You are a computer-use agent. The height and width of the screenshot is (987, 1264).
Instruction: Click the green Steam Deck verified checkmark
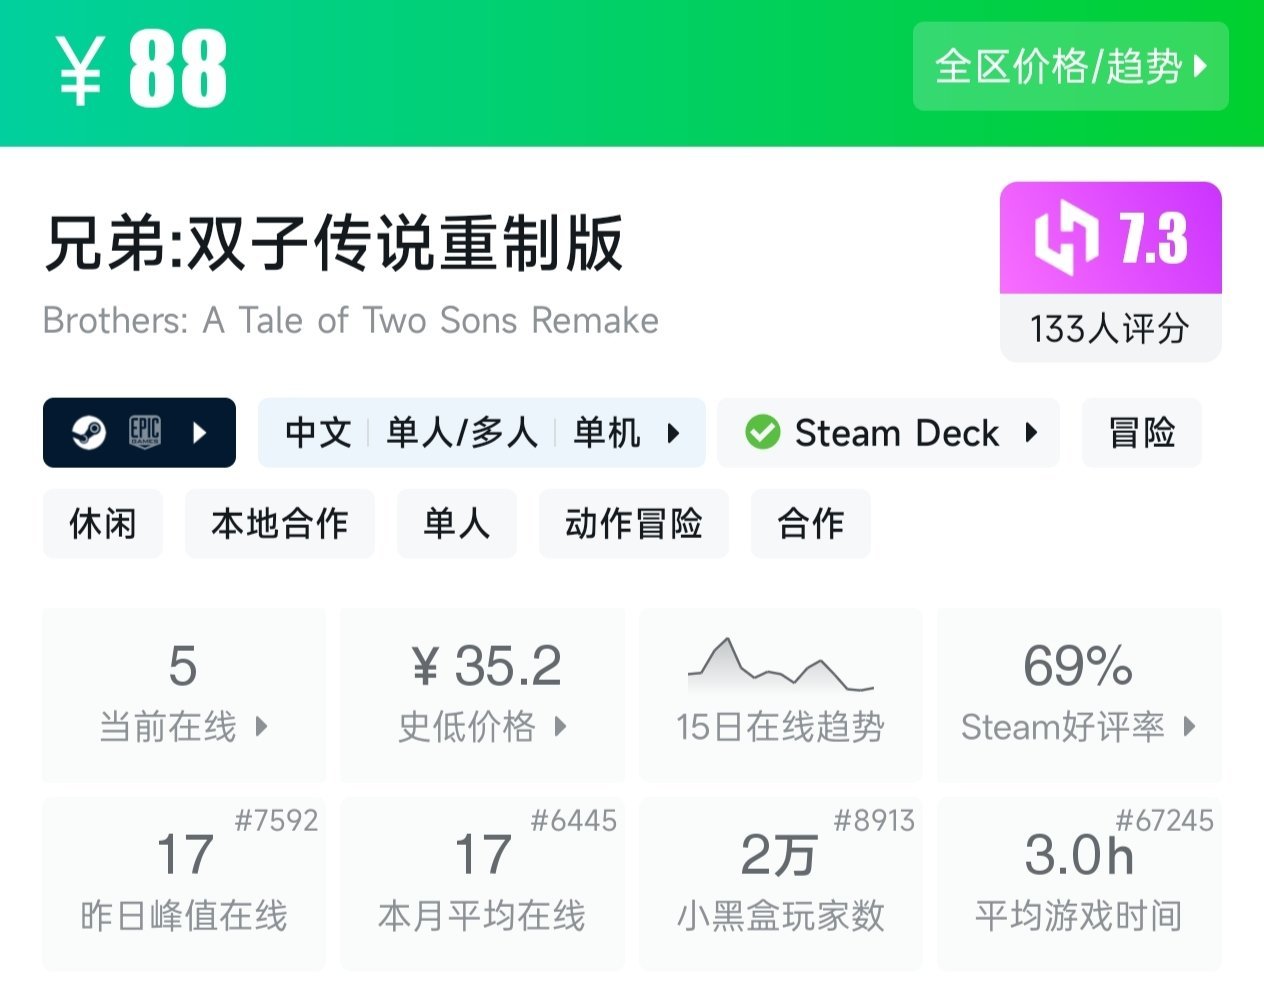(x=762, y=433)
